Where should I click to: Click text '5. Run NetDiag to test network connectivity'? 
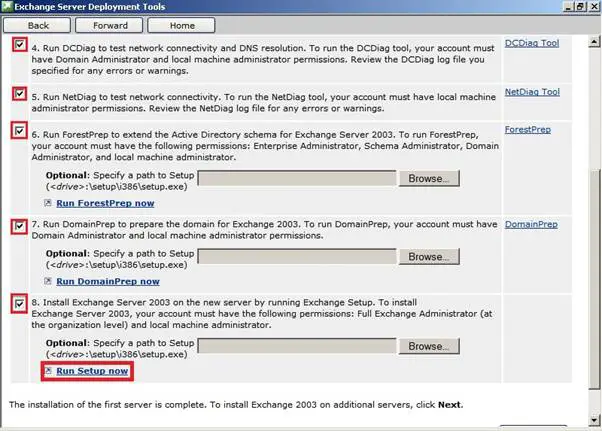[x=126, y=97]
